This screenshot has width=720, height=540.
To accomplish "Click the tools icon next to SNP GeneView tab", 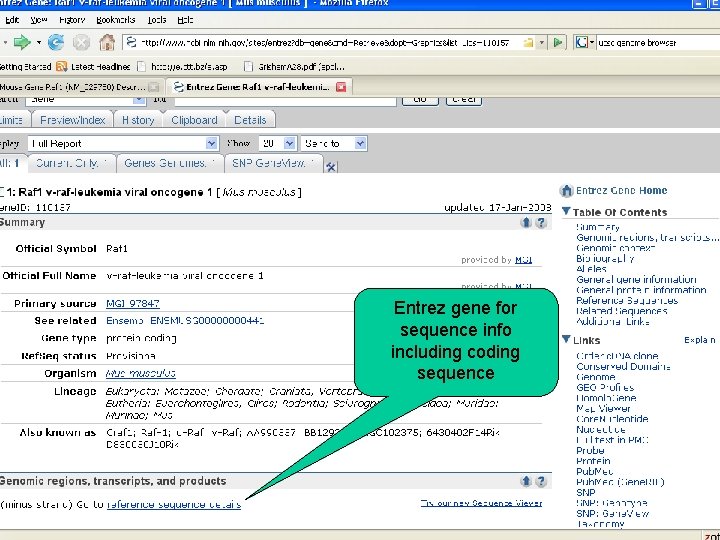I will pyautogui.click(x=331, y=167).
